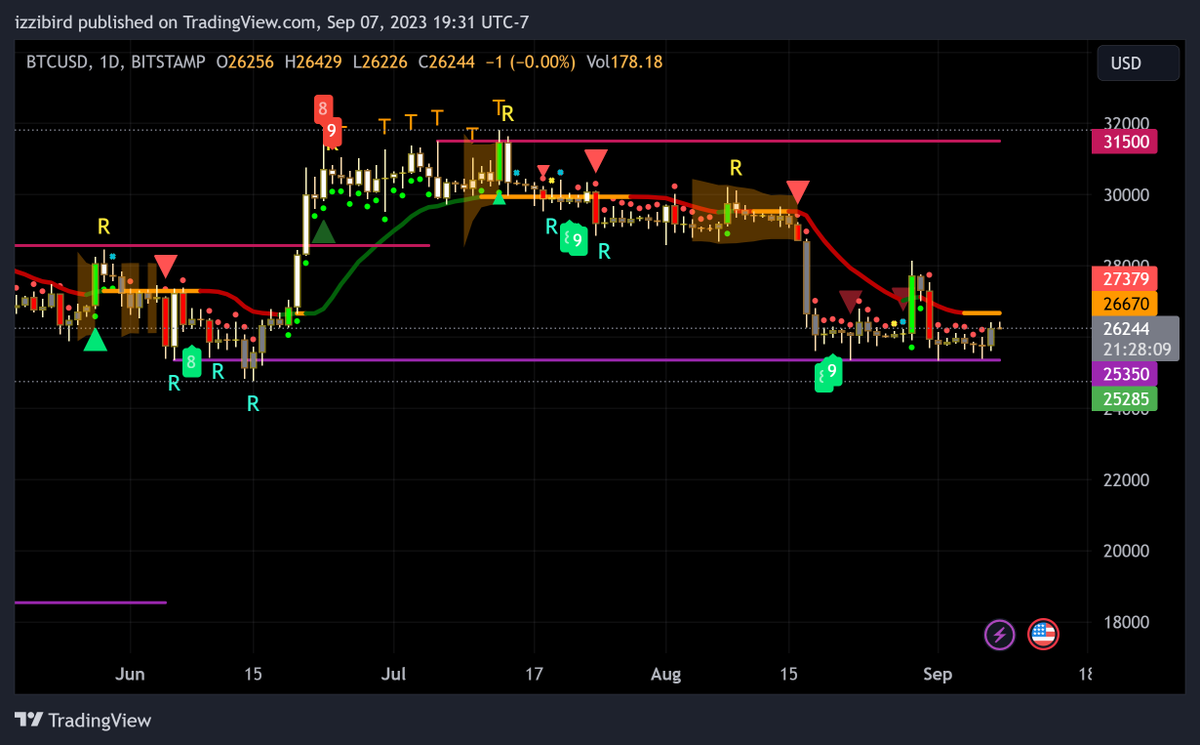Click the green '9' badge under the mid-July candles

pos(575,238)
